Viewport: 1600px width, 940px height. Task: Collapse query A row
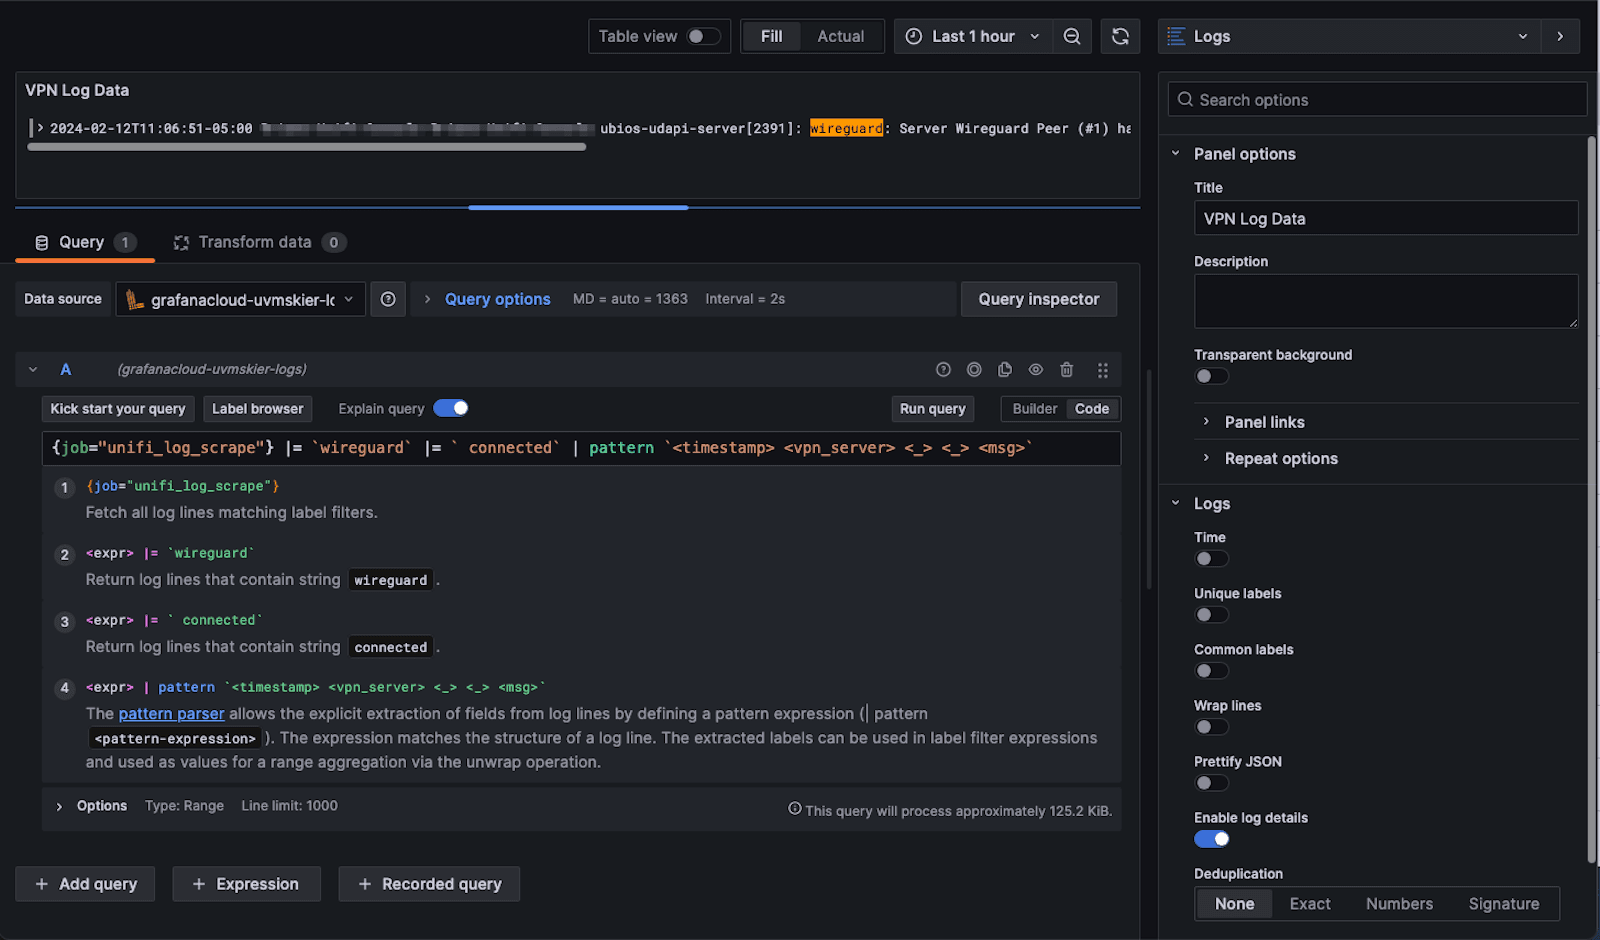(33, 370)
